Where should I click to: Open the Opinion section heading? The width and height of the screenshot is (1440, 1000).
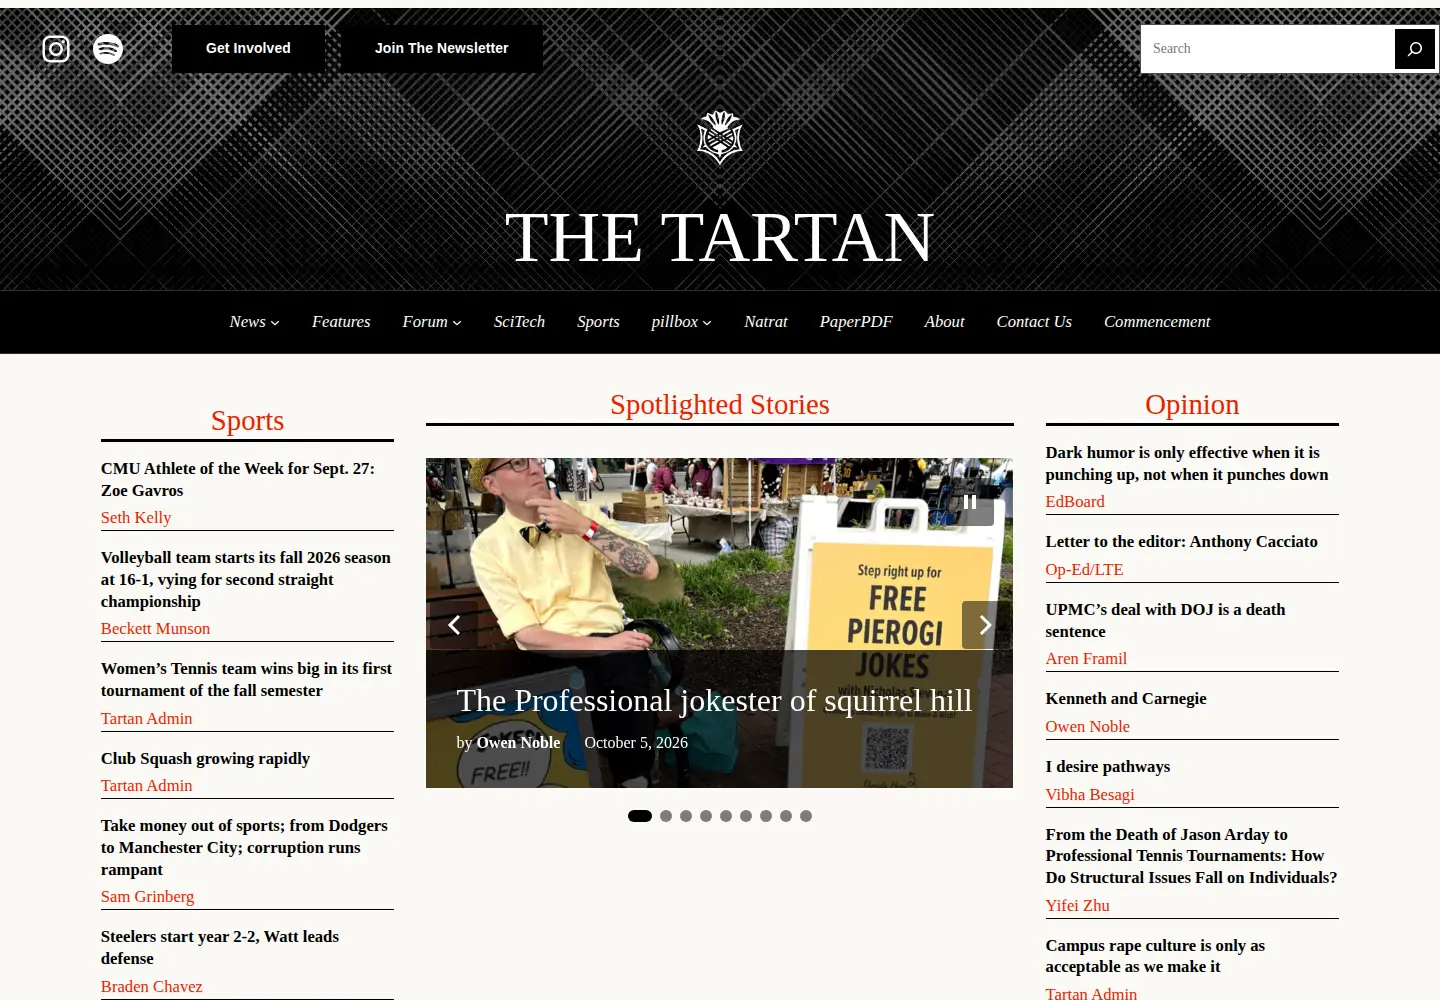1192,405
